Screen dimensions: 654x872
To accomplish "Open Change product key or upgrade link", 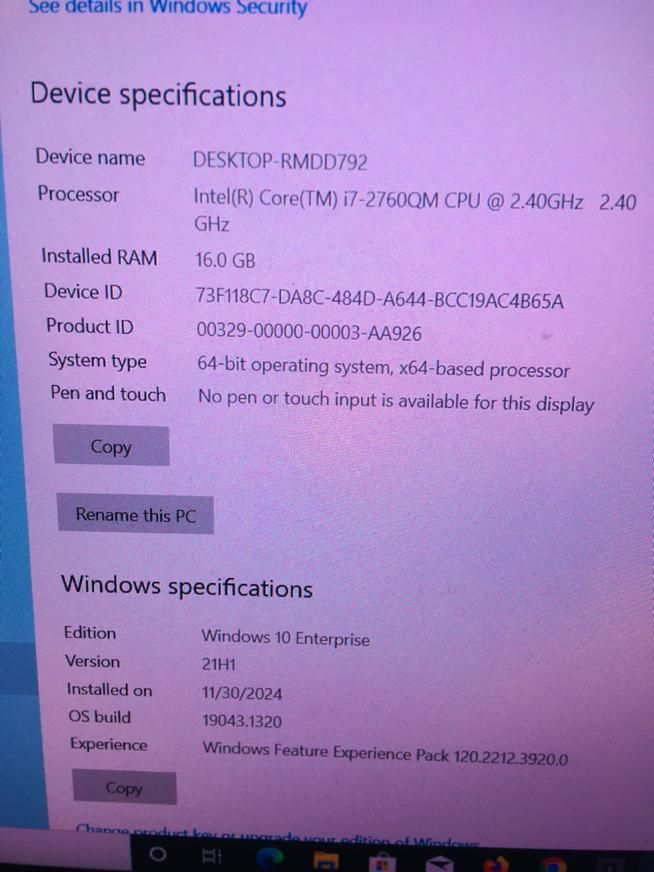I will pos(276,838).
